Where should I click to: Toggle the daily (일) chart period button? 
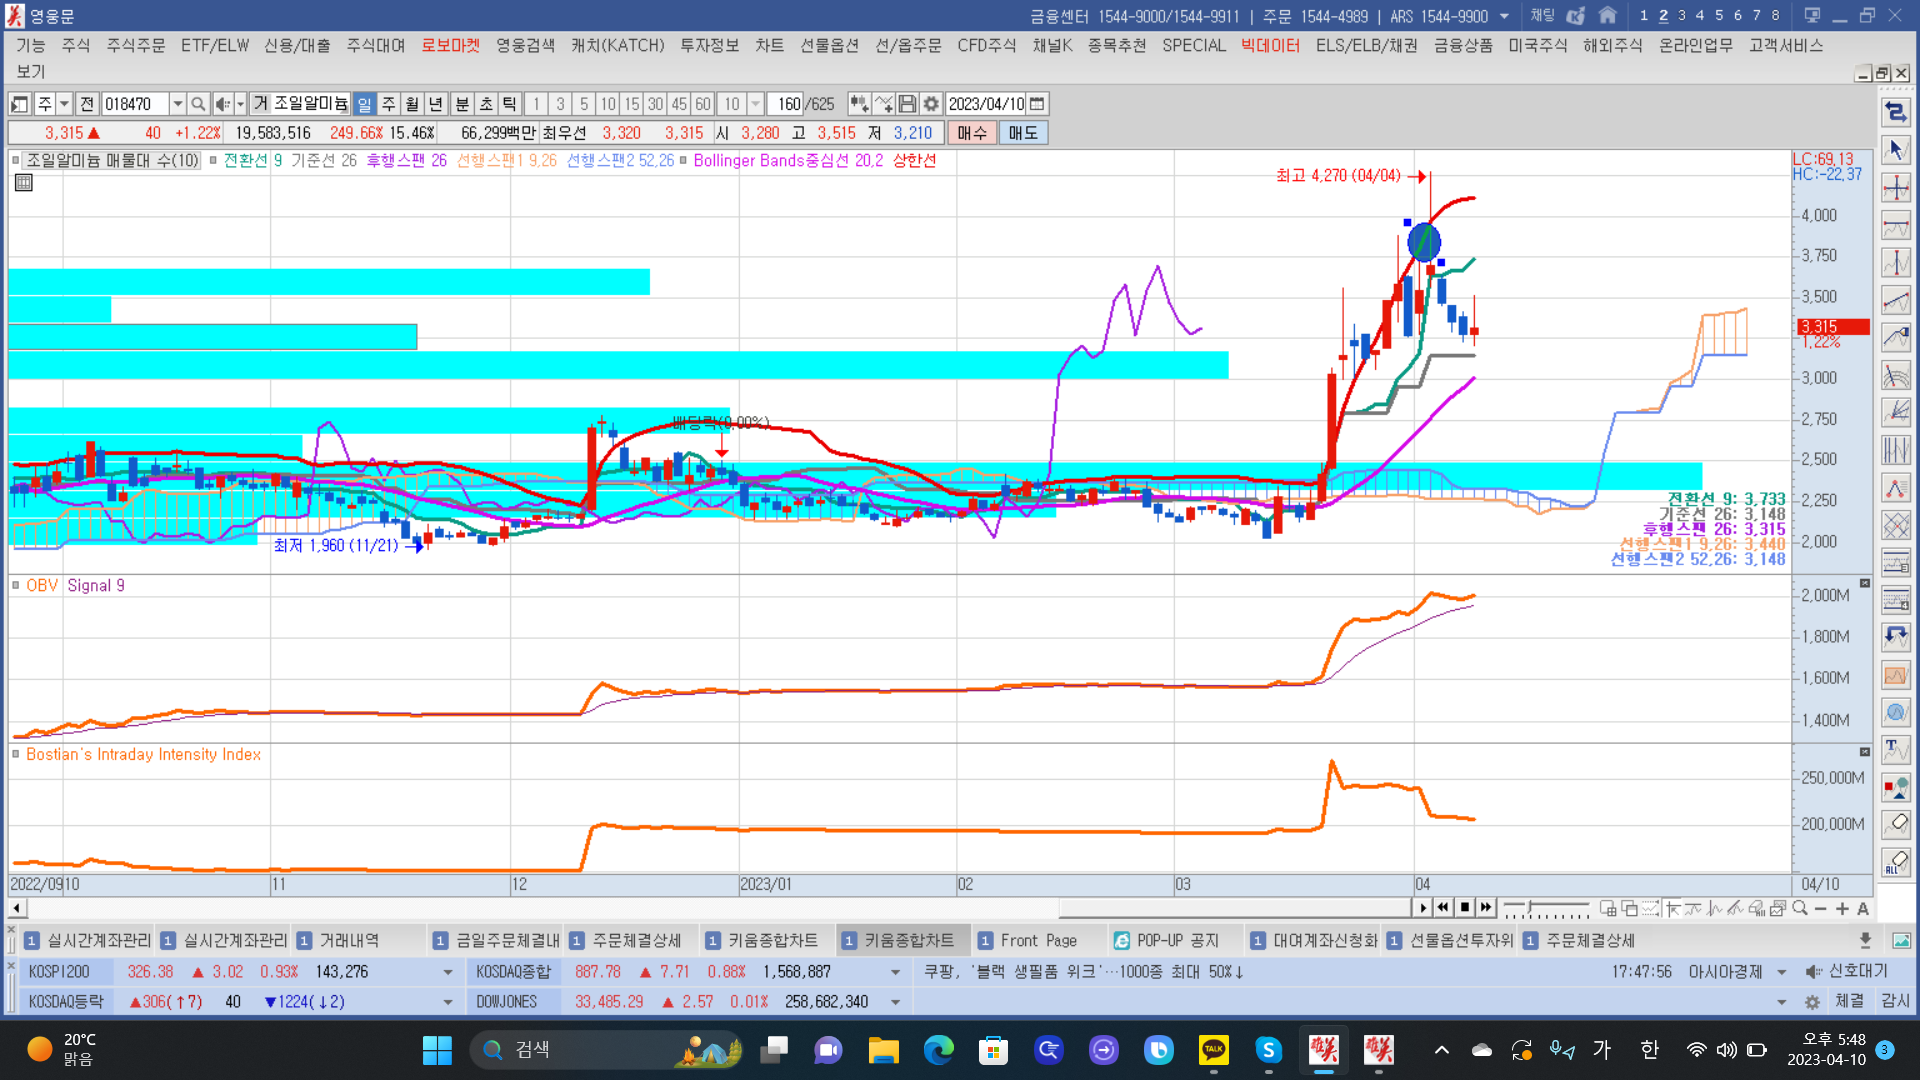tap(364, 104)
